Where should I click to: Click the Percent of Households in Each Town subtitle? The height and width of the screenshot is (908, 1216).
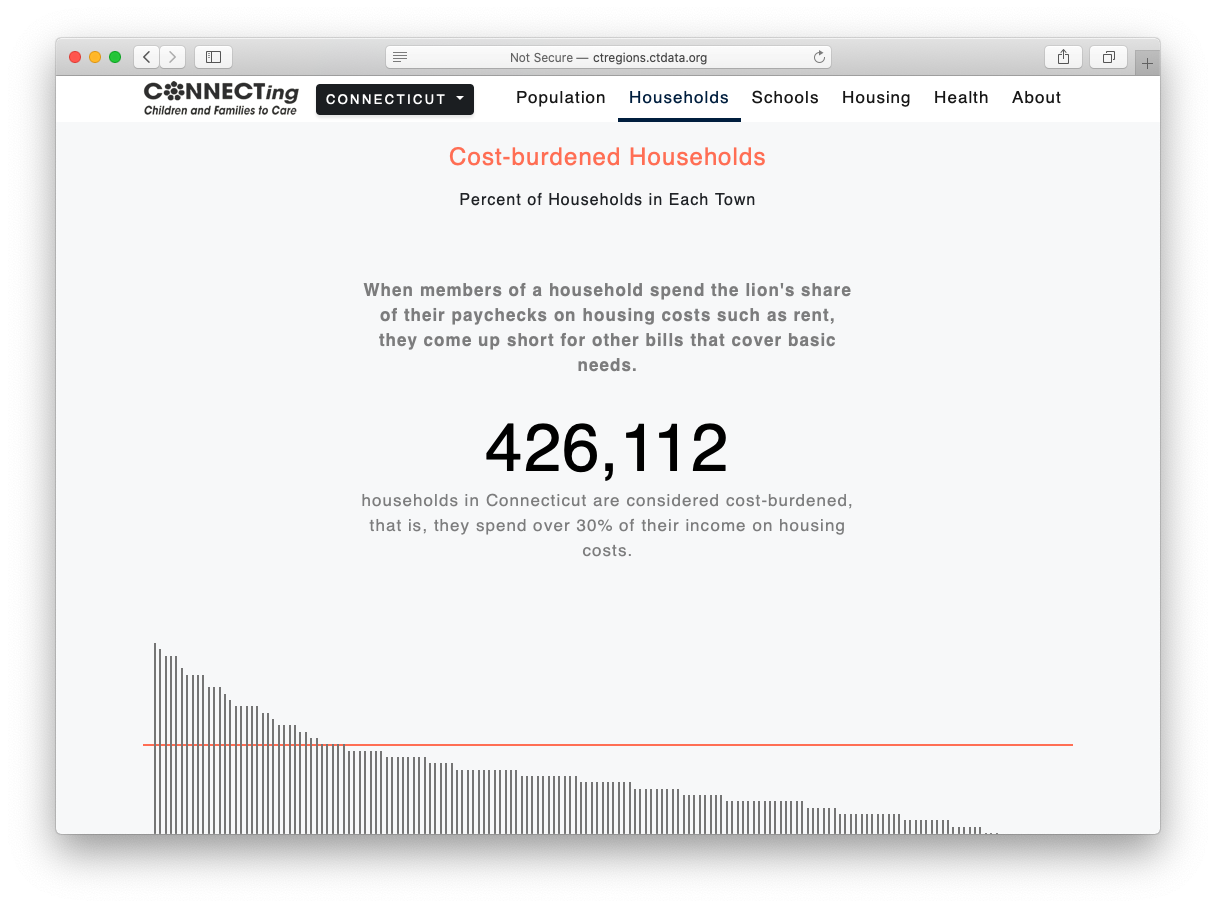(607, 199)
